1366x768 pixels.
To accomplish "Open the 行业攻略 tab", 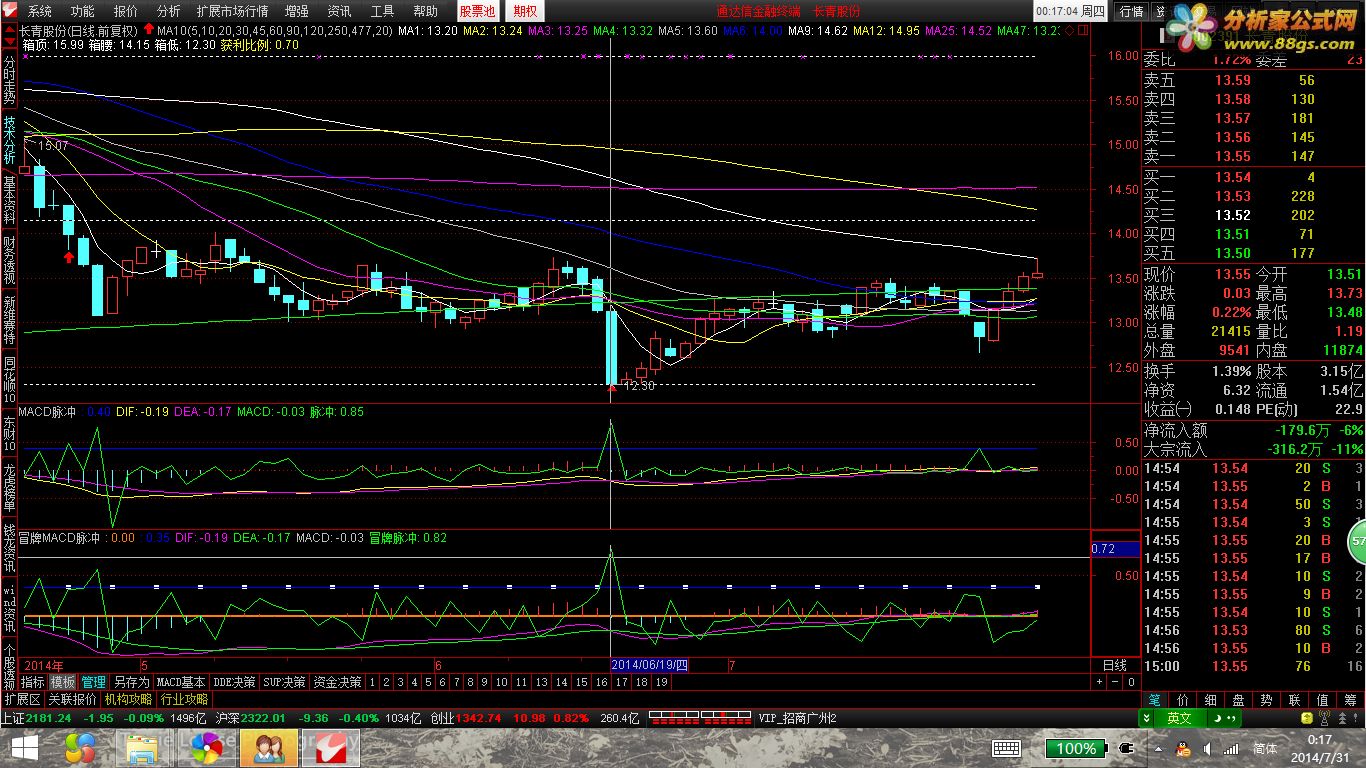I will click(184, 699).
